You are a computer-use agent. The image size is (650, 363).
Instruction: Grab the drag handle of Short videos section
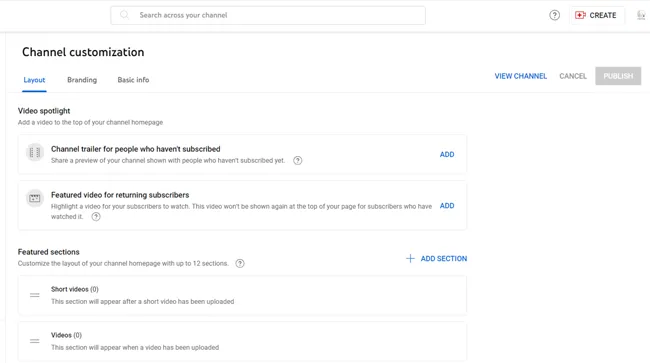(x=35, y=295)
